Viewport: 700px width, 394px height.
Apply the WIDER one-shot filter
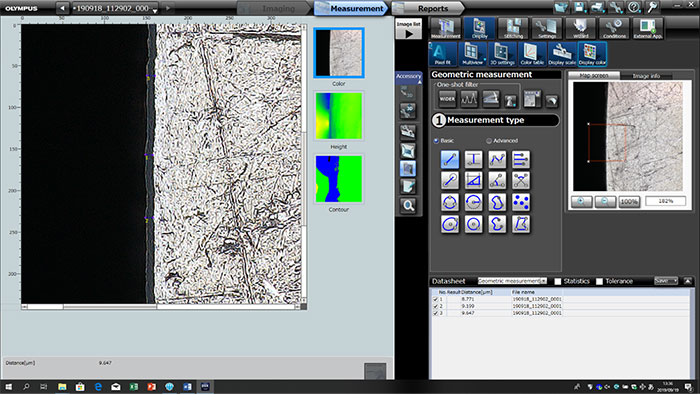click(447, 99)
